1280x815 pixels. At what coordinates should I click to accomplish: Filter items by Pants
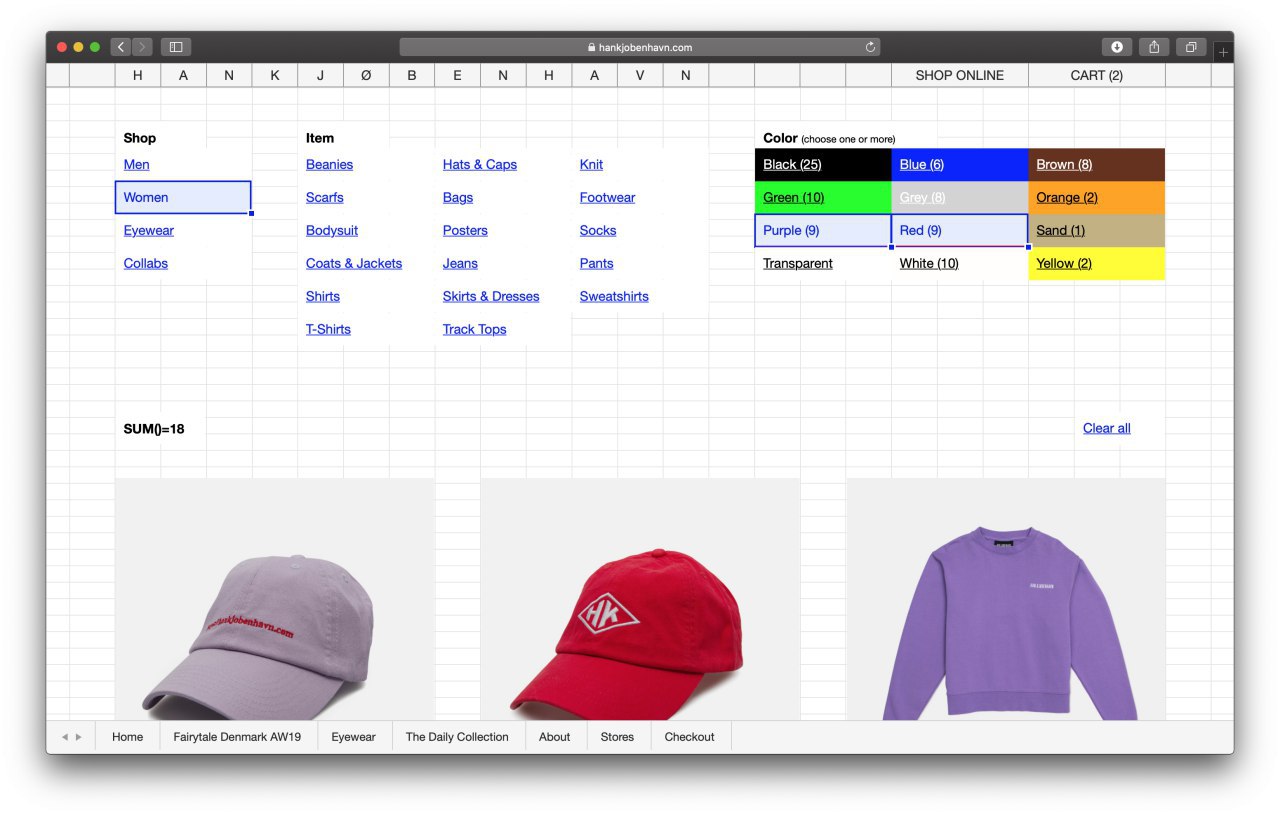pyautogui.click(x=596, y=263)
